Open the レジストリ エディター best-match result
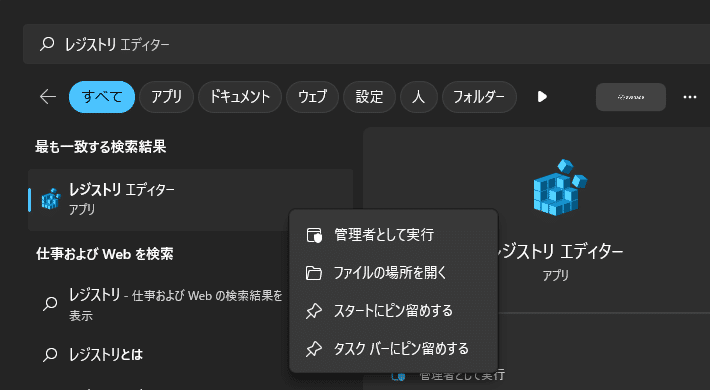The width and height of the screenshot is (710, 390). 190,200
